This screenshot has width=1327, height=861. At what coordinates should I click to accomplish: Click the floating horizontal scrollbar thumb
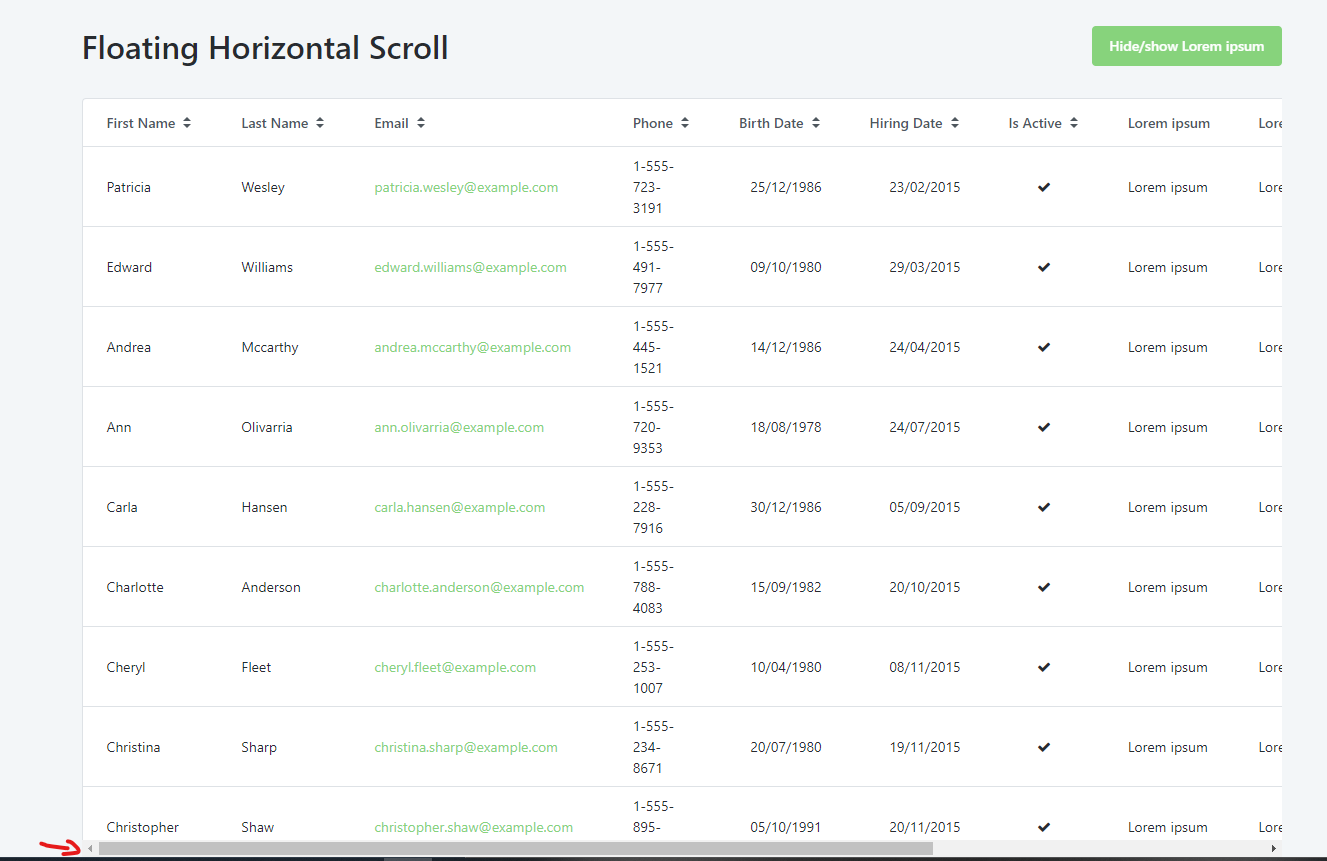click(515, 848)
